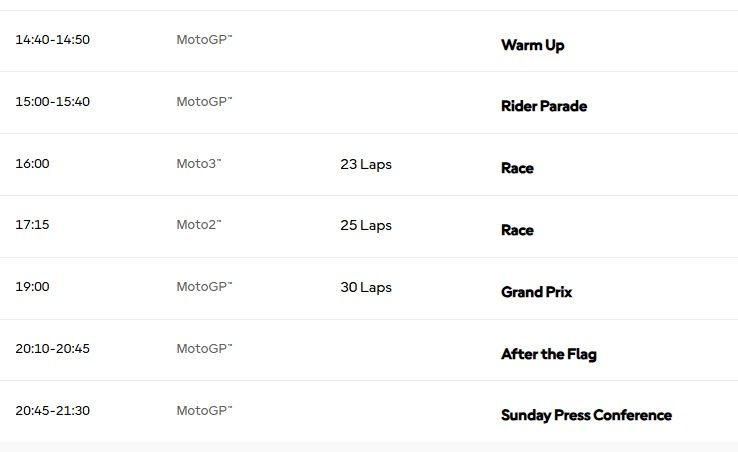Open the Grand Prix session entry
738x452 pixels.
(537, 292)
